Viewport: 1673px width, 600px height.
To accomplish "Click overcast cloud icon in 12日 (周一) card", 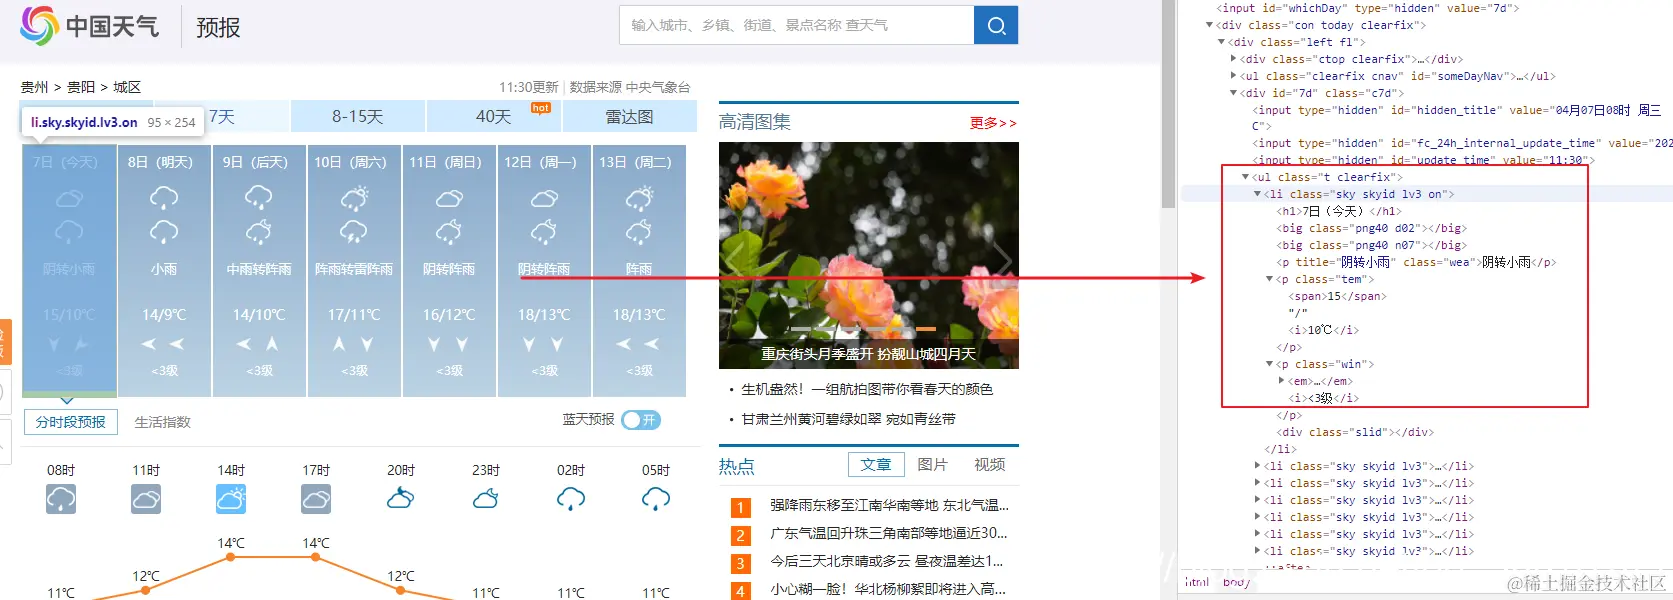I will pos(544,198).
